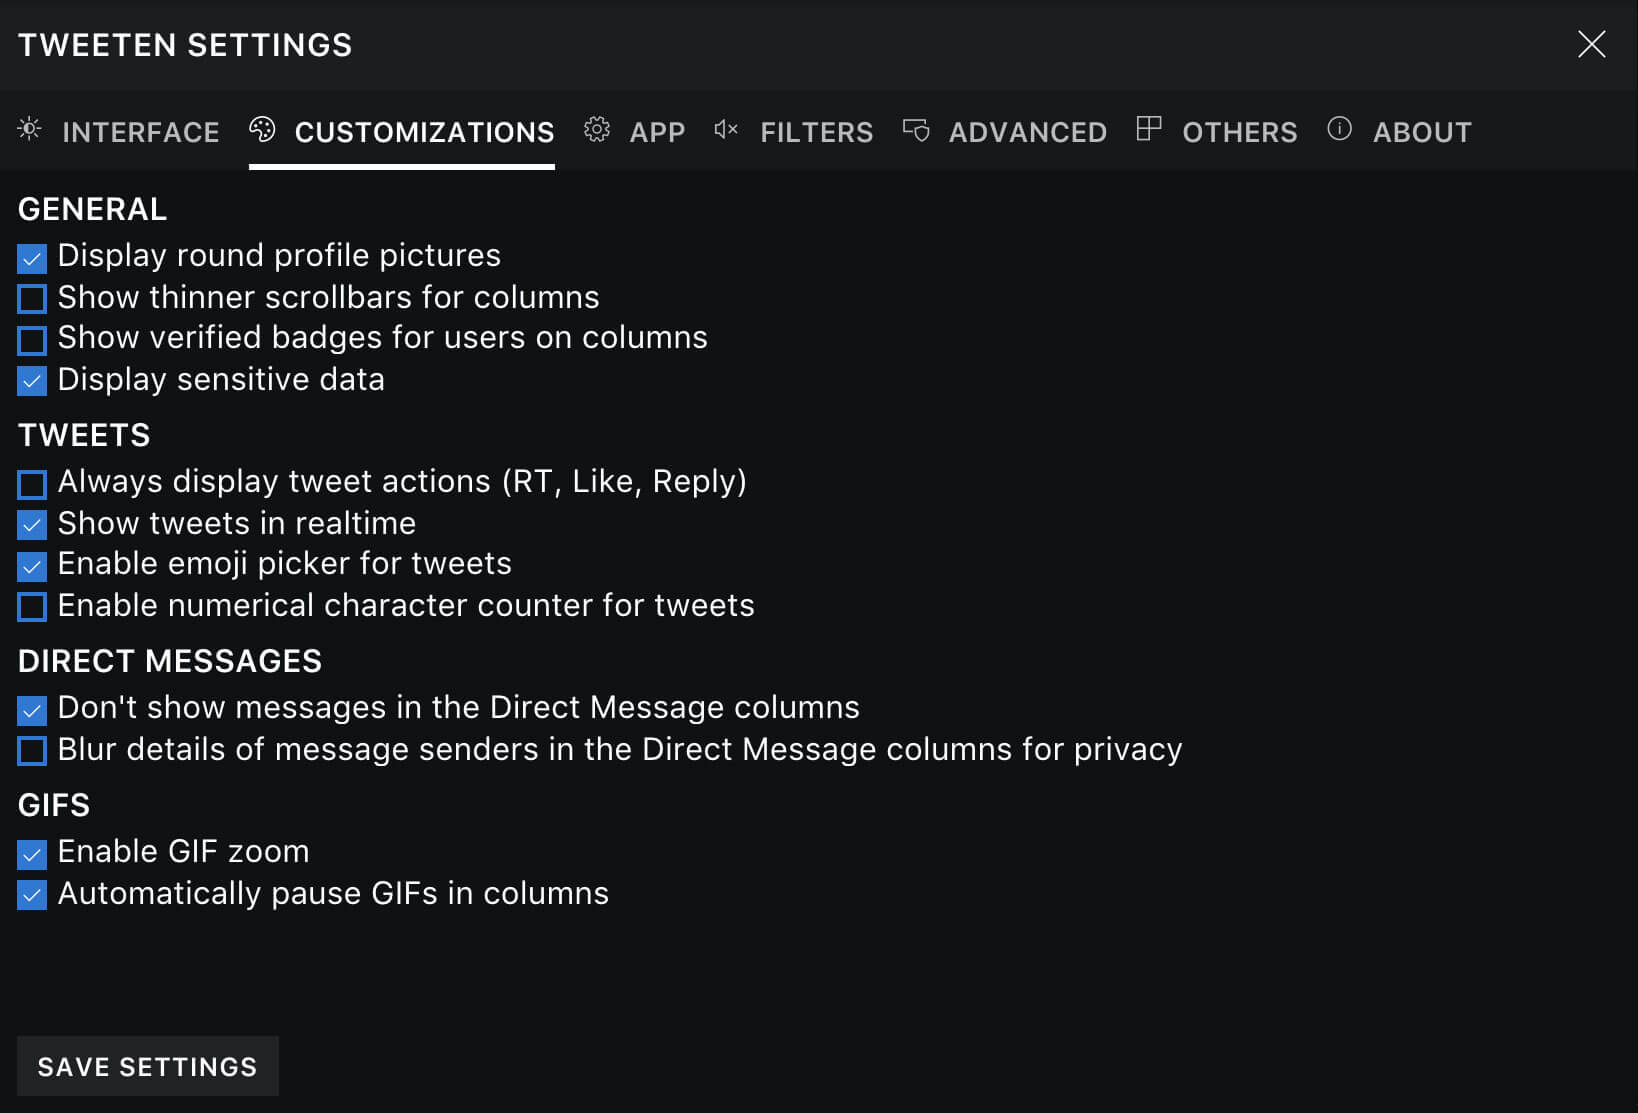The width and height of the screenshot is (1638, 1113).
Task: Close the Tweeten Settings dialog
Action: (1591, 44)
